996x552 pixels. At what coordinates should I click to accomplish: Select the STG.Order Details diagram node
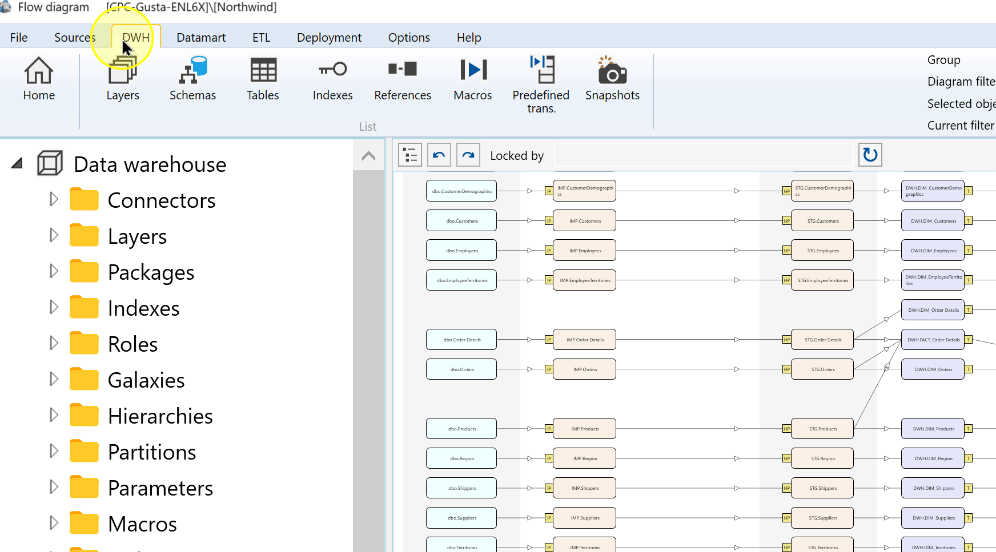click(823, 340)
